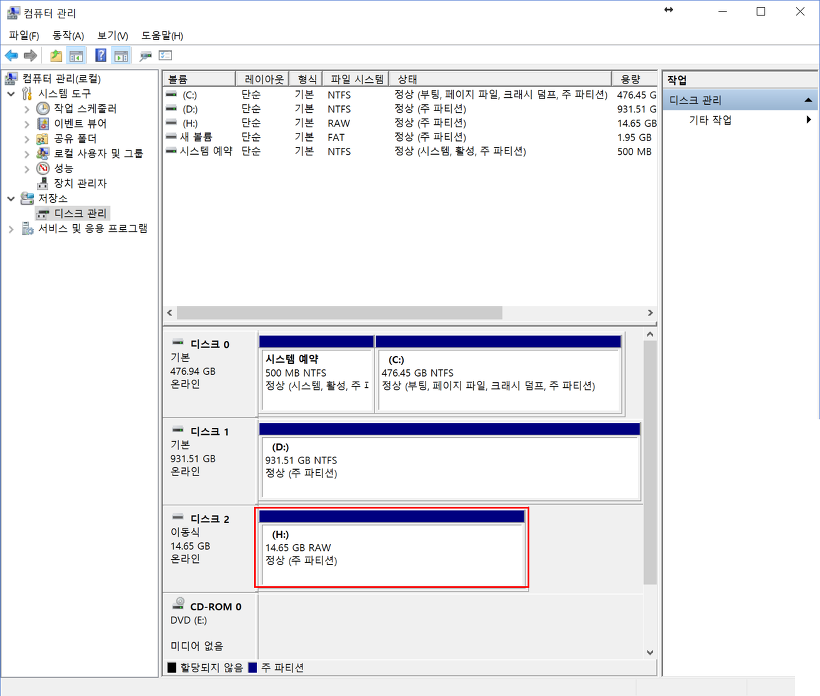Collapse the 디스크 관리 actions section
Screen dimensions: 820x696
[x=808, y=100]
